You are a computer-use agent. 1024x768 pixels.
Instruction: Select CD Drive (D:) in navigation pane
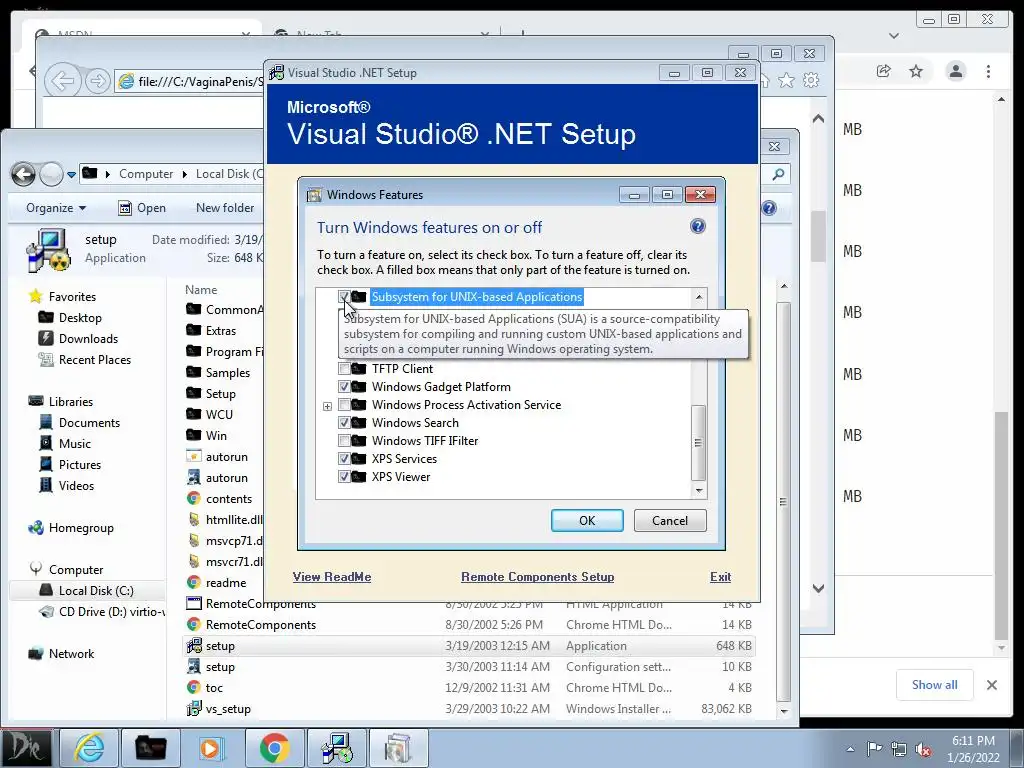(102, 612)
